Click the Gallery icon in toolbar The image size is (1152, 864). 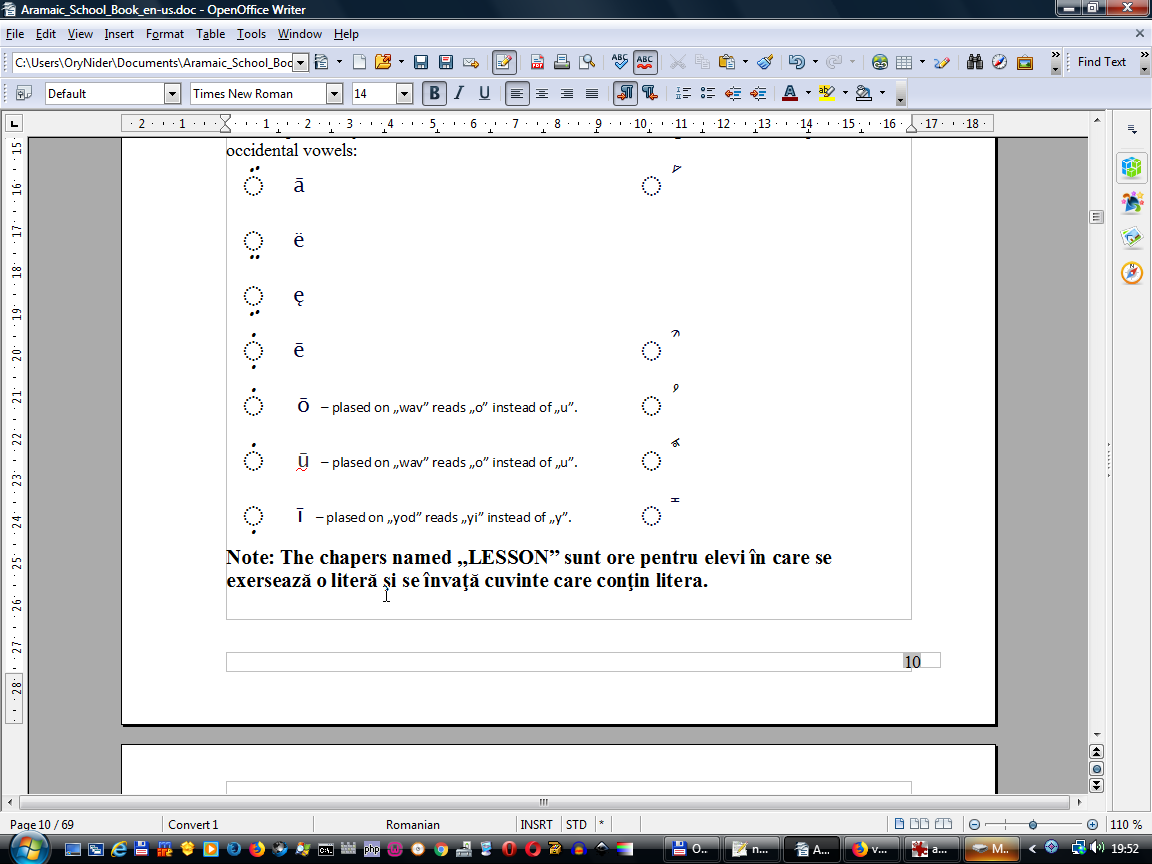(1025, 62)
